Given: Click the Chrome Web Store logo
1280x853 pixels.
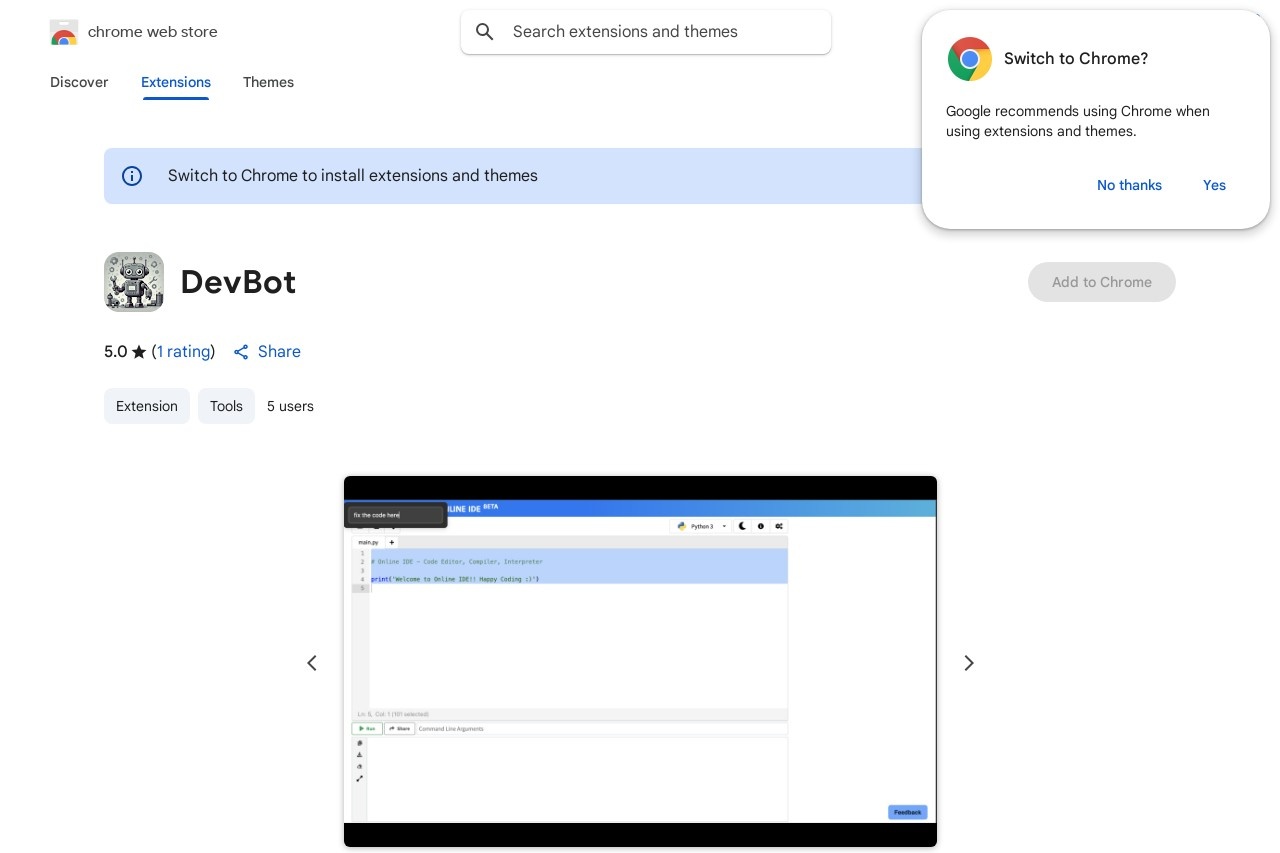Looking at the screenshot, I should [64, 32].
